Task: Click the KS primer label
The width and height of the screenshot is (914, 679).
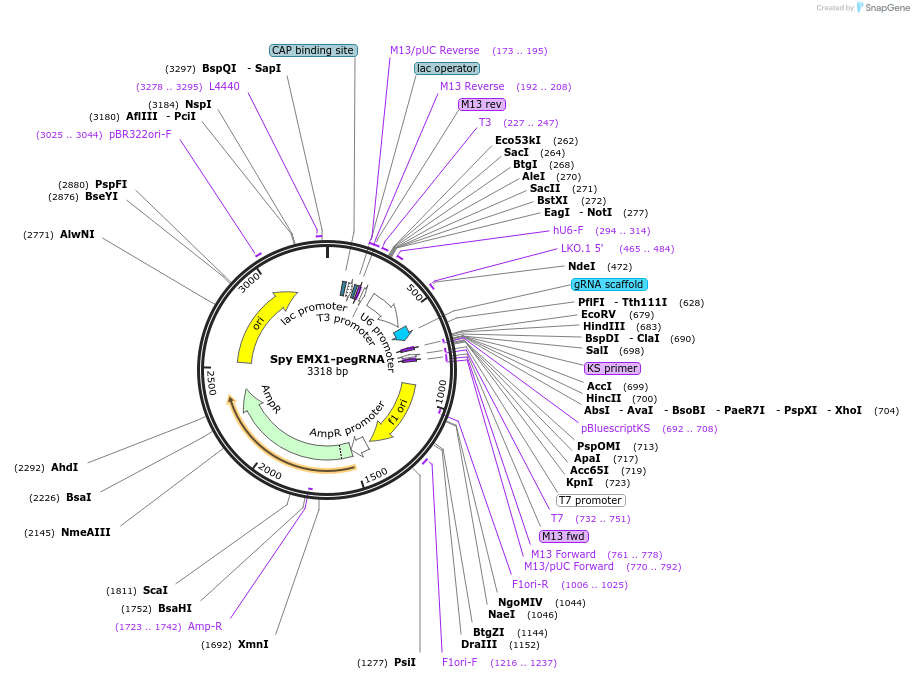Action: tap(612, 368)
